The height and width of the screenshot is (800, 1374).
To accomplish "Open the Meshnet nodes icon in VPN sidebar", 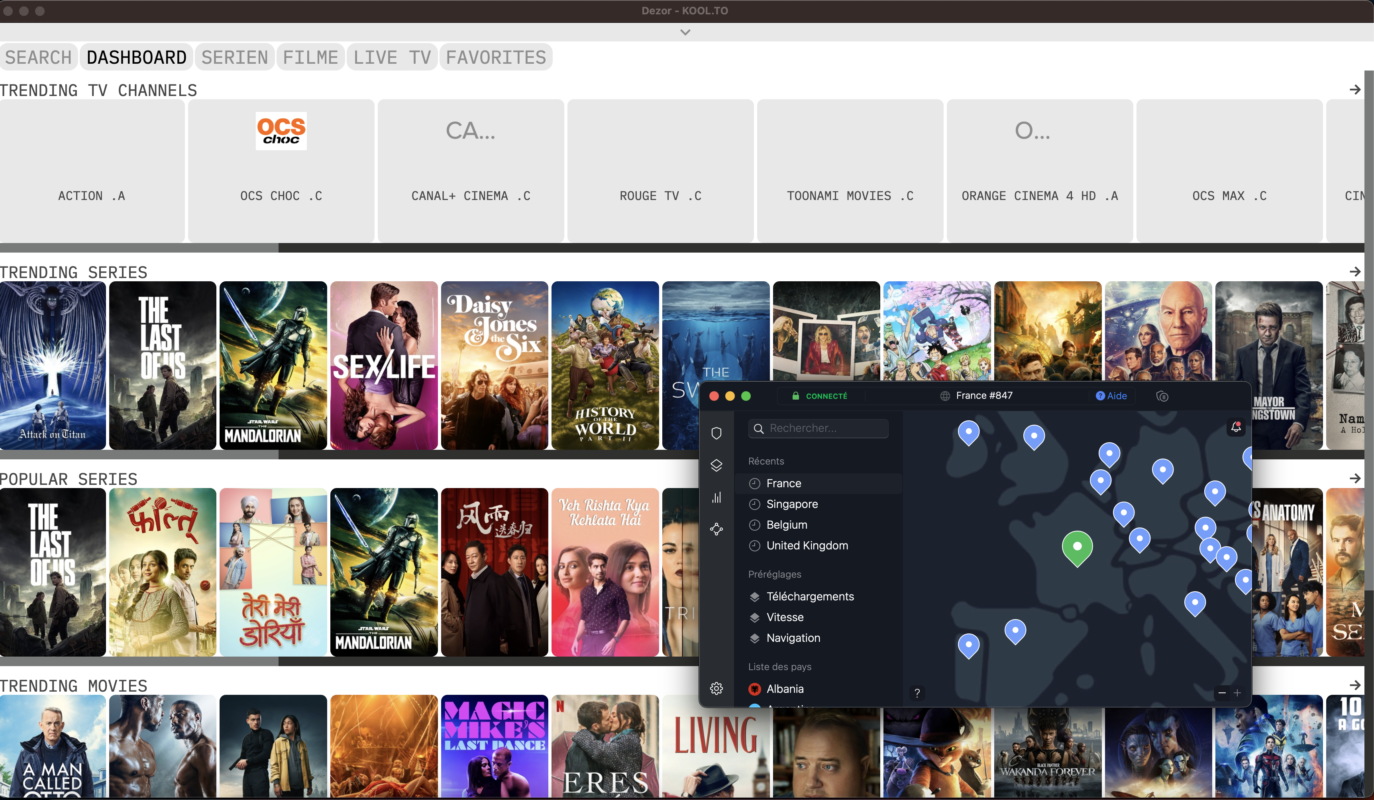I will [716, 529].
